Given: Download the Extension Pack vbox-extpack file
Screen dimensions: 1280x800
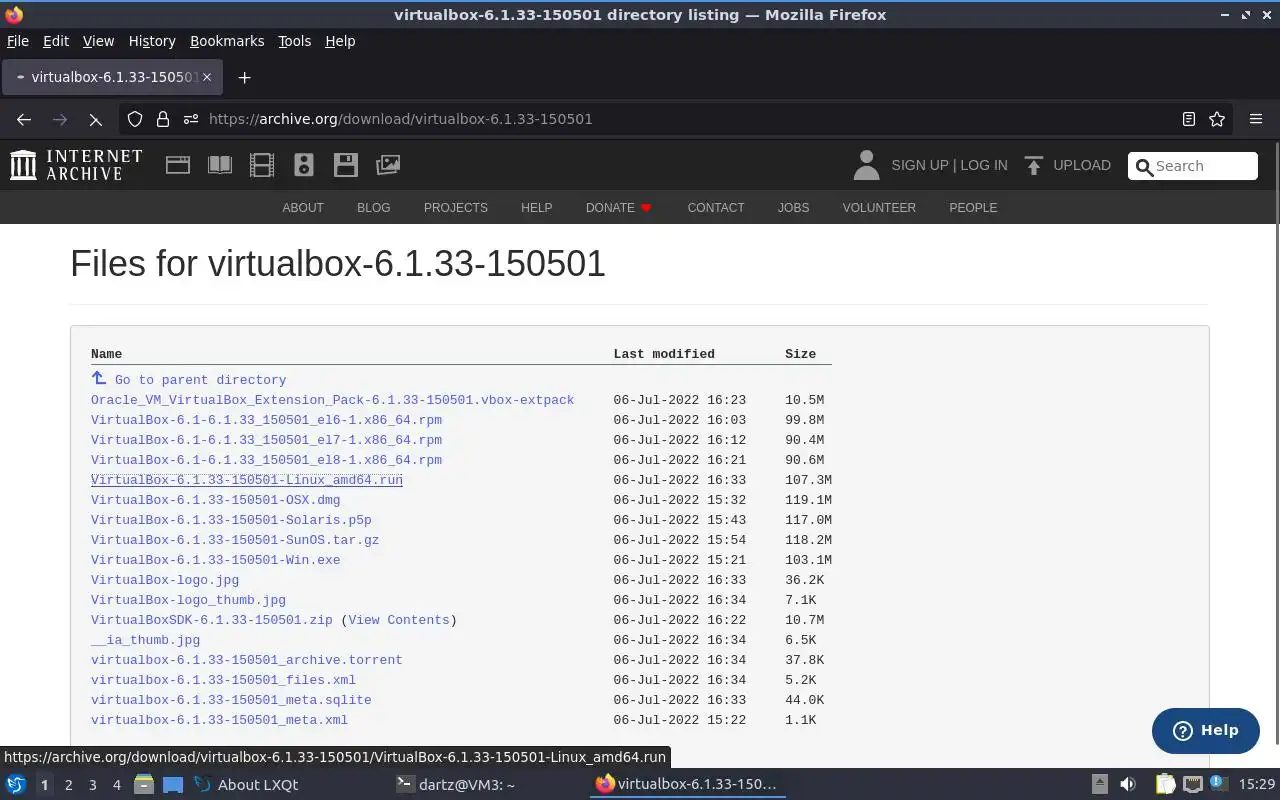Looking at the screenshot, I should [332, 400].
